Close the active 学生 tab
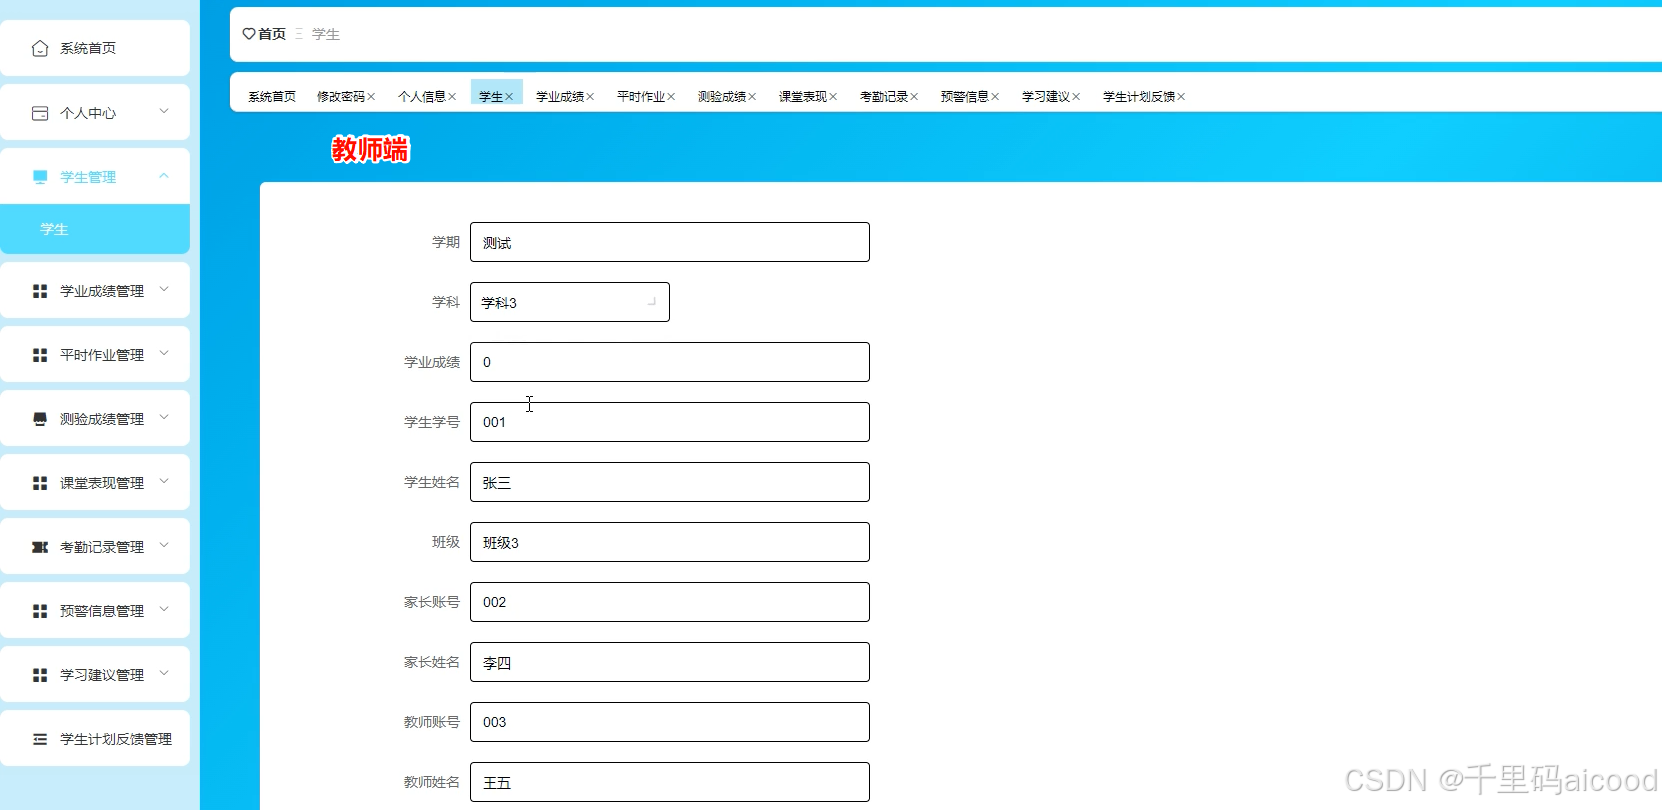The height and width of the screenshot is (810, 1662). tap(509, 97)
